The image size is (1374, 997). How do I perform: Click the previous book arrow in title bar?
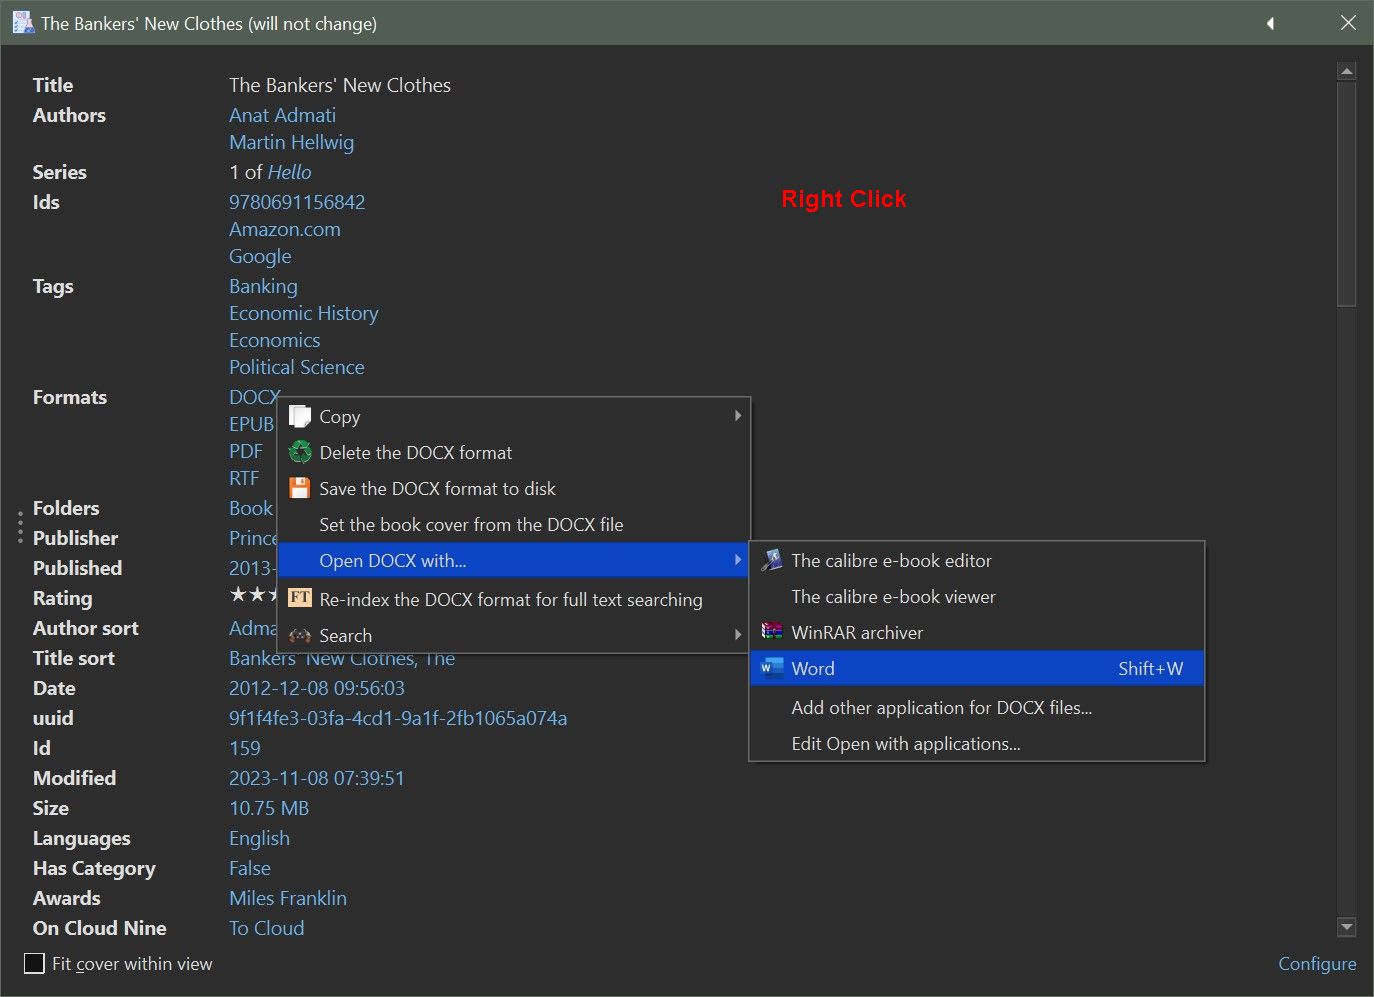[1270, 23]
